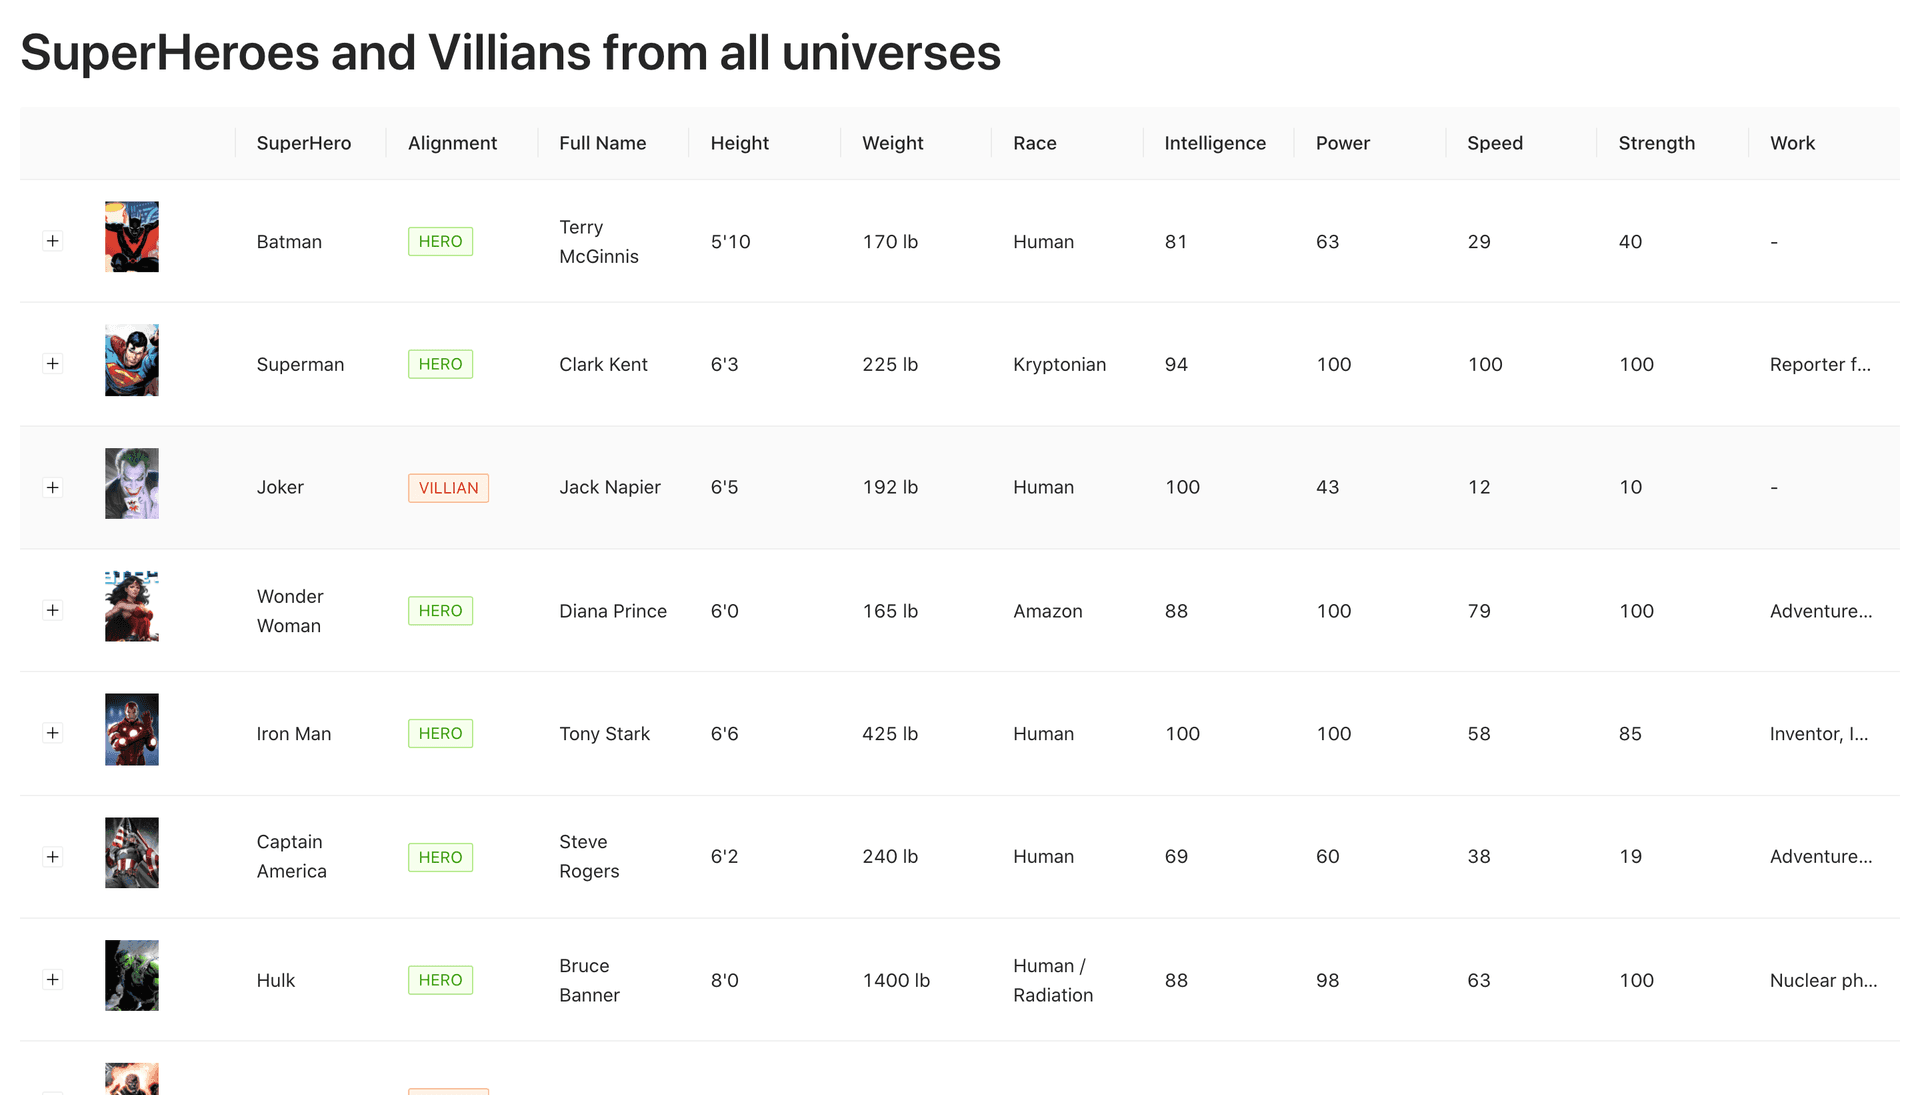1920x1095 pixels.
Task: Click the HERO badge next to Batman
Action: click(440, 241)
